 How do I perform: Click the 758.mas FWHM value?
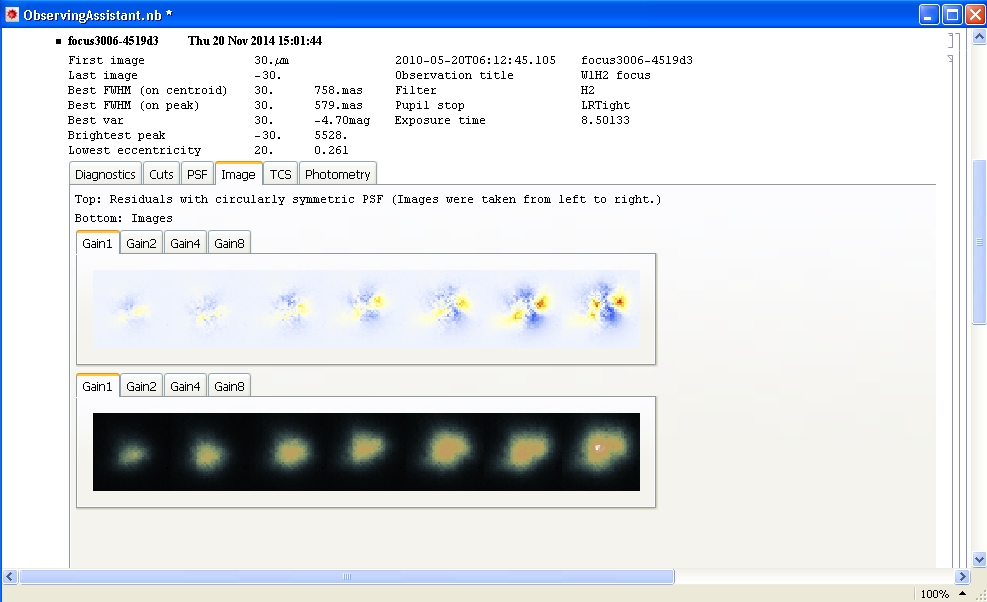click(x=339, y=90)
